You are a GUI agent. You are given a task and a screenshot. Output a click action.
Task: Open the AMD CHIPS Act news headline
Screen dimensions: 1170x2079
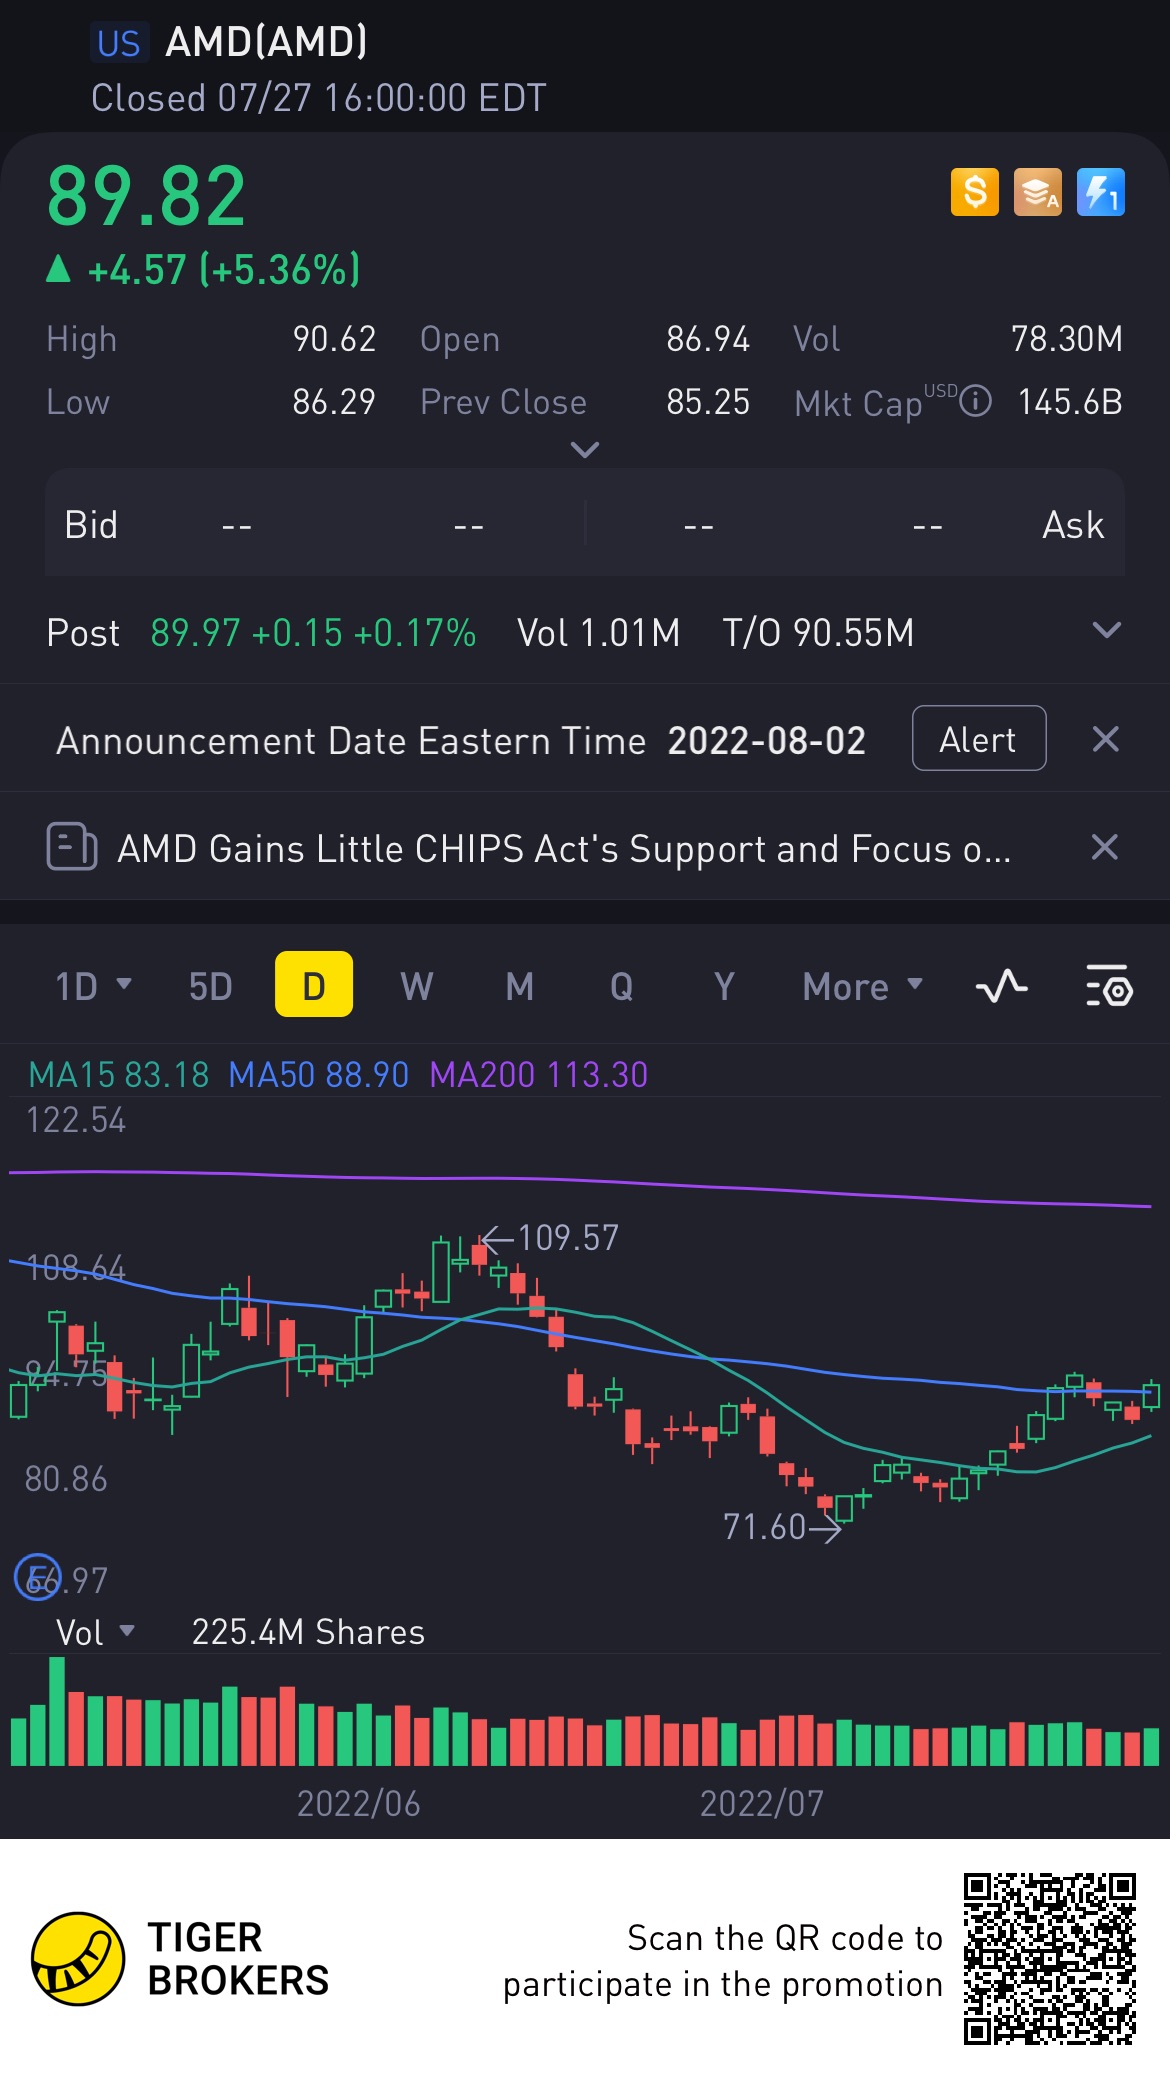pos(563,849)
